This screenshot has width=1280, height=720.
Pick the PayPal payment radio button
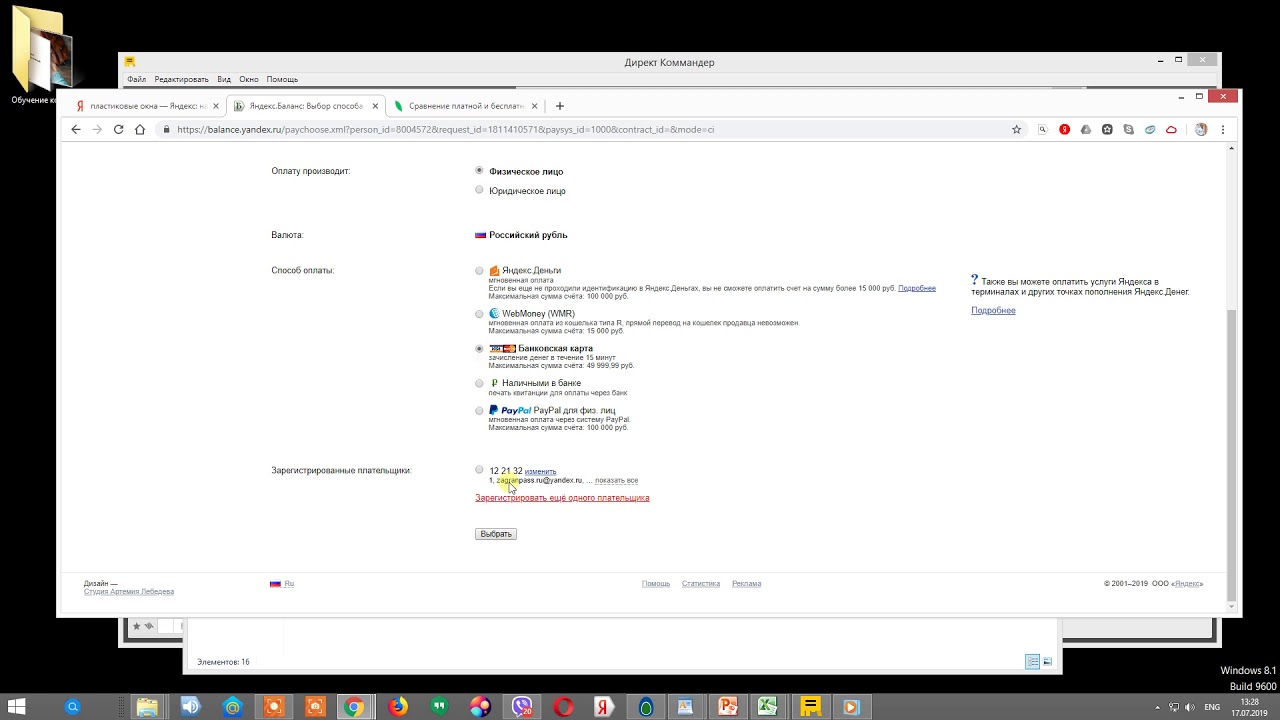479,411
